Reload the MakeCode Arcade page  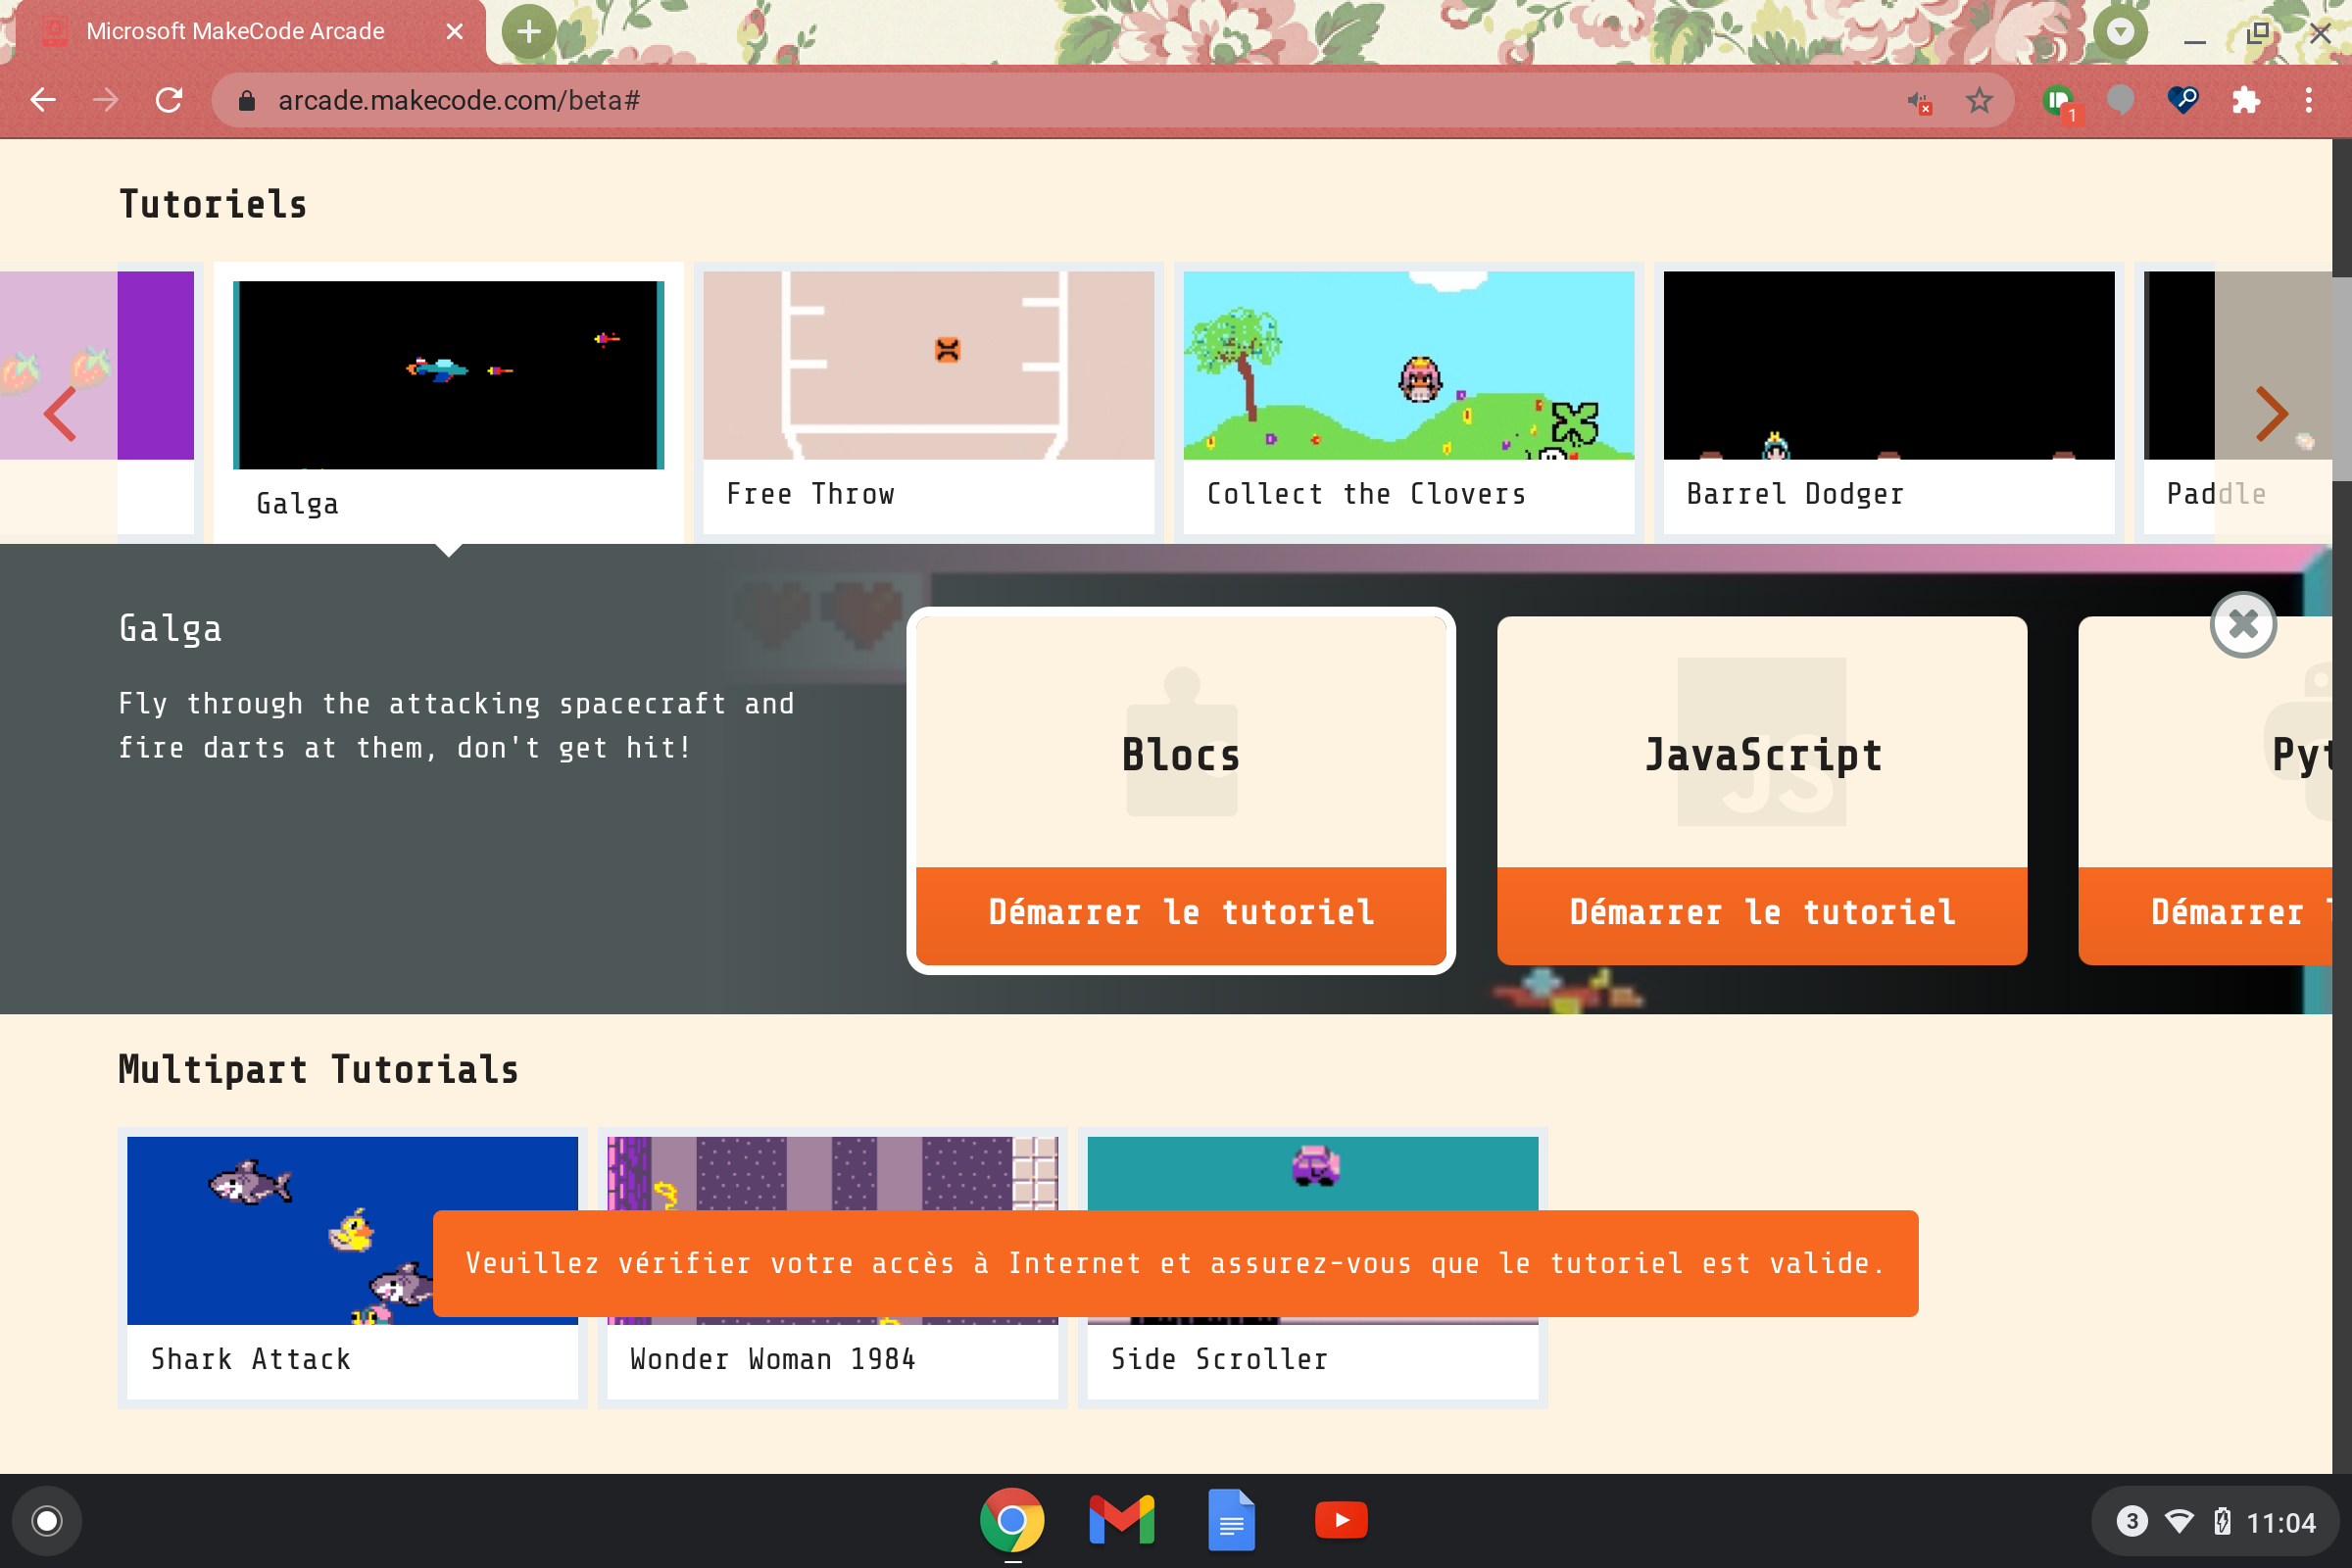(169, 100)
